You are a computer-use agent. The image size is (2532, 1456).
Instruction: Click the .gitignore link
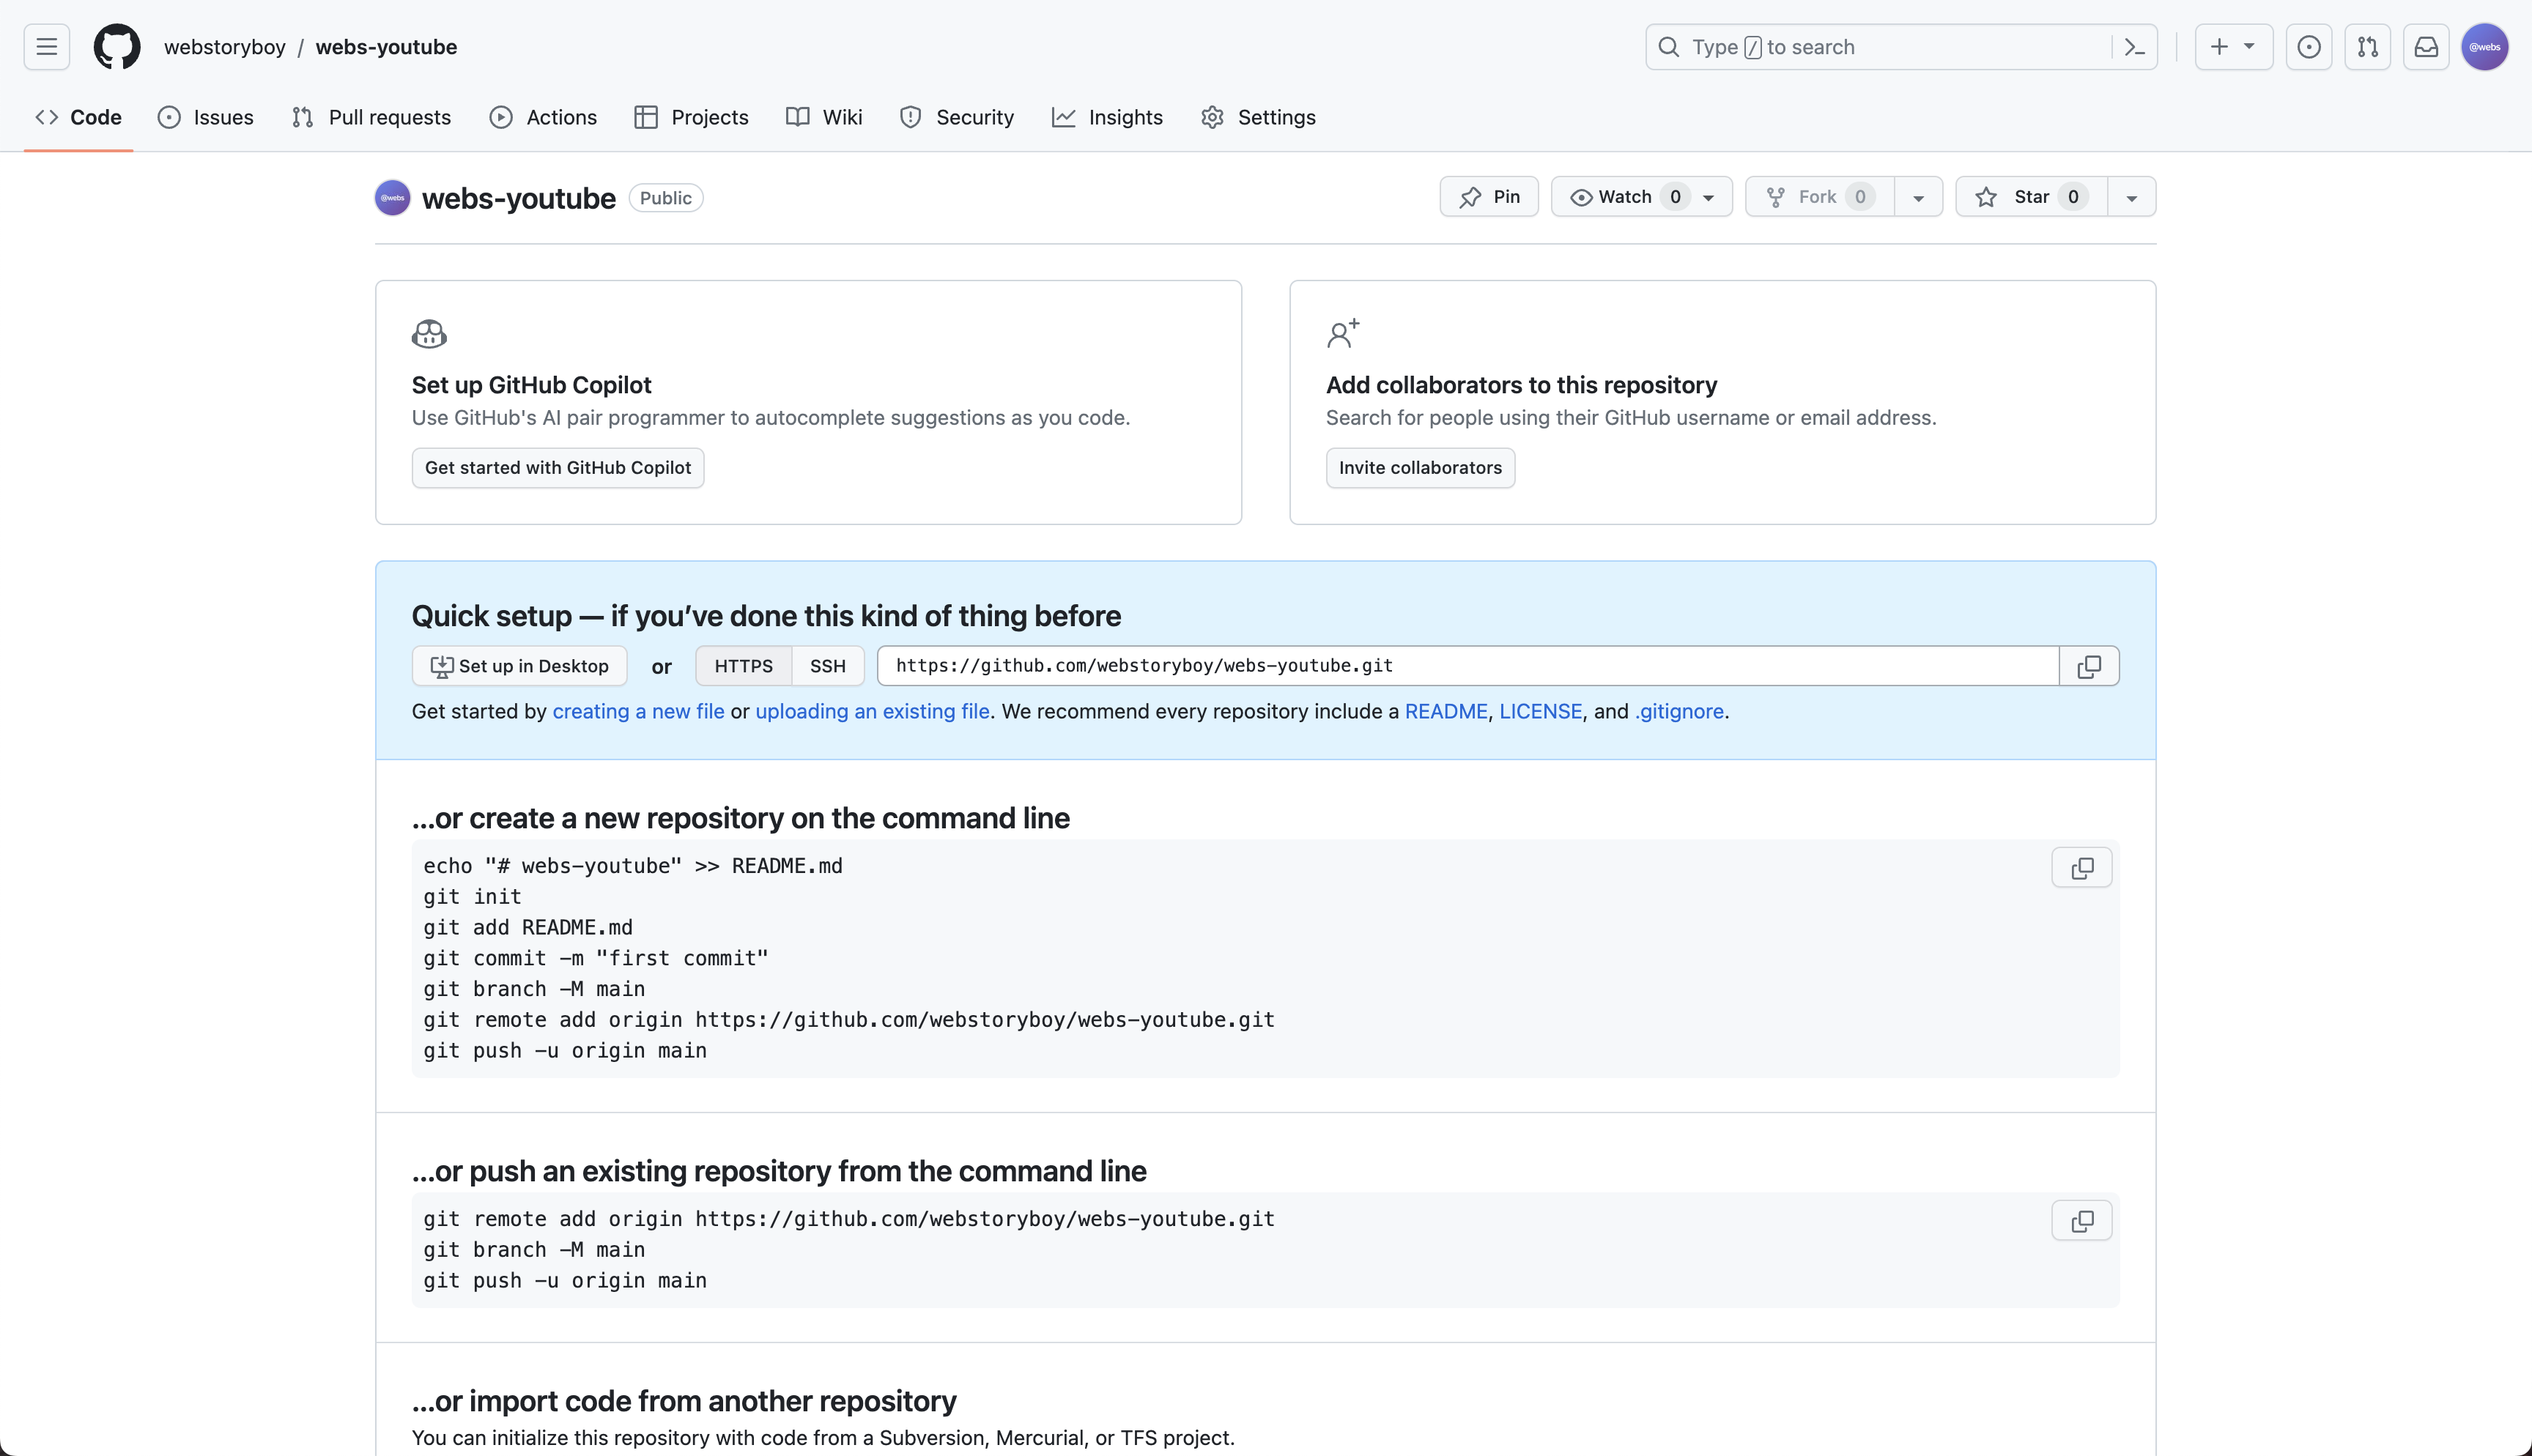tap(1679, 711)
